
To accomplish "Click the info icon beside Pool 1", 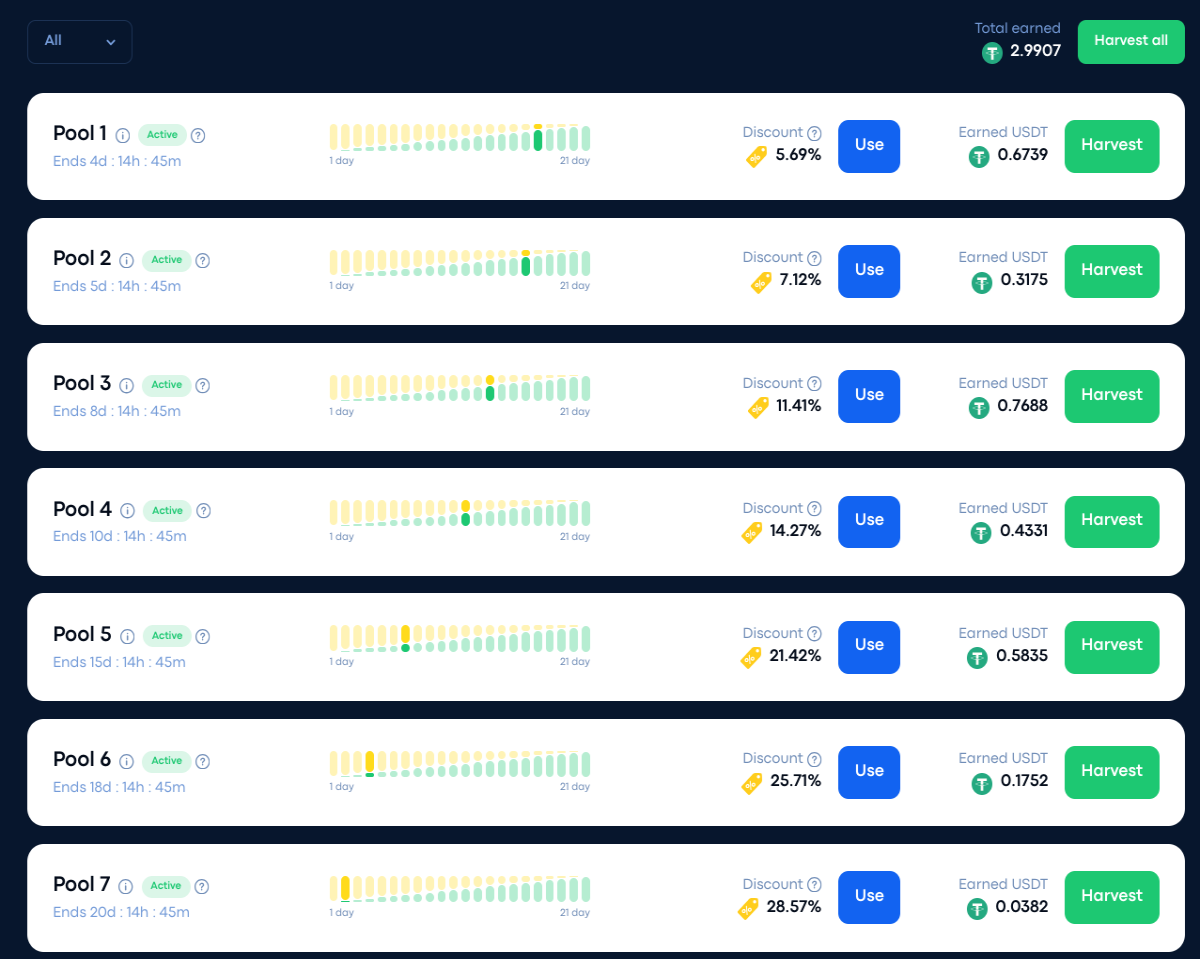I will pyautogui.click(x=123, y=136).
